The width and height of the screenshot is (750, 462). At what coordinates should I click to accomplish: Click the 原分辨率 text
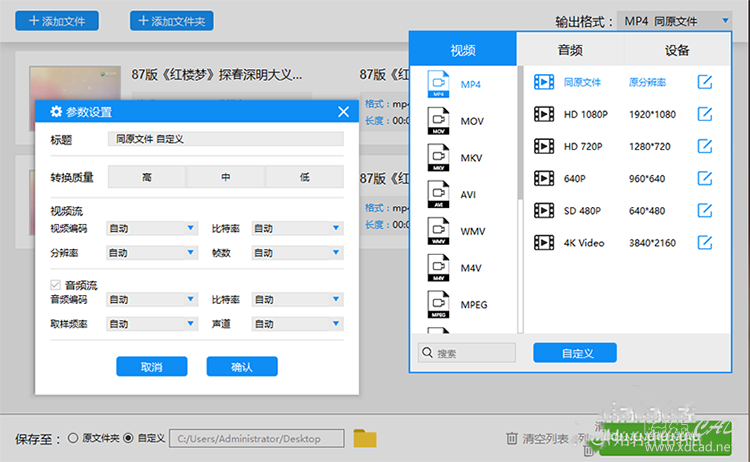tap(647, 82)
